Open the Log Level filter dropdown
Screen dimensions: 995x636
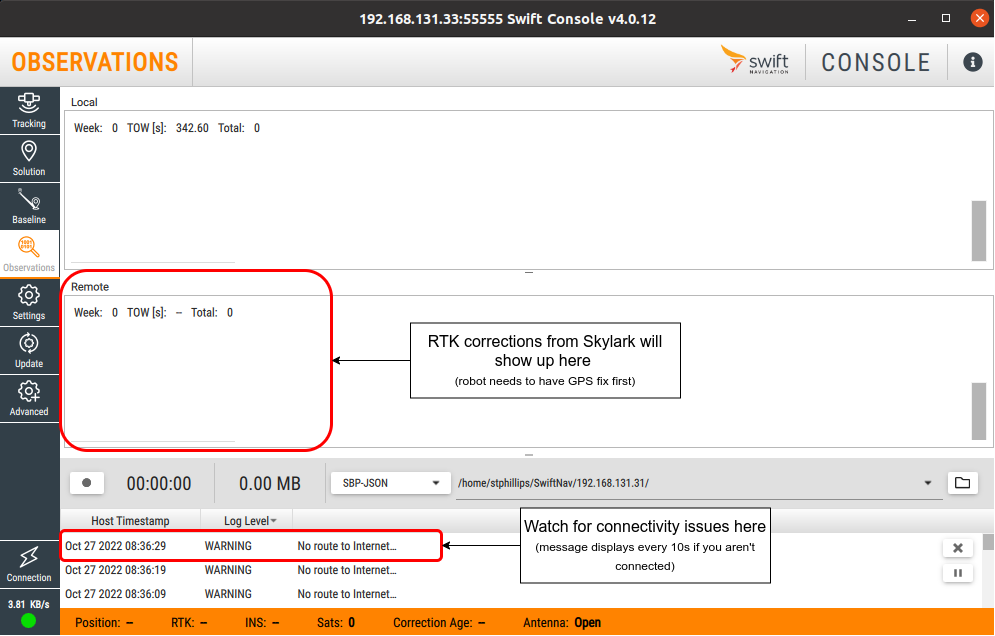(x=250, y=520)
